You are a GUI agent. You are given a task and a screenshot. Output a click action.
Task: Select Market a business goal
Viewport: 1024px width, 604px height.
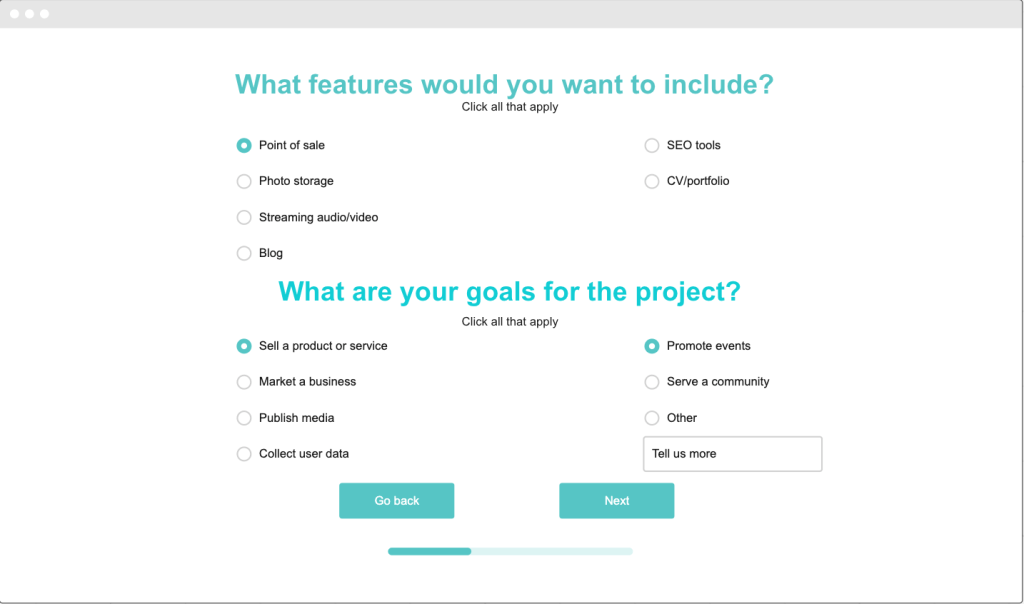coord(244,382)
